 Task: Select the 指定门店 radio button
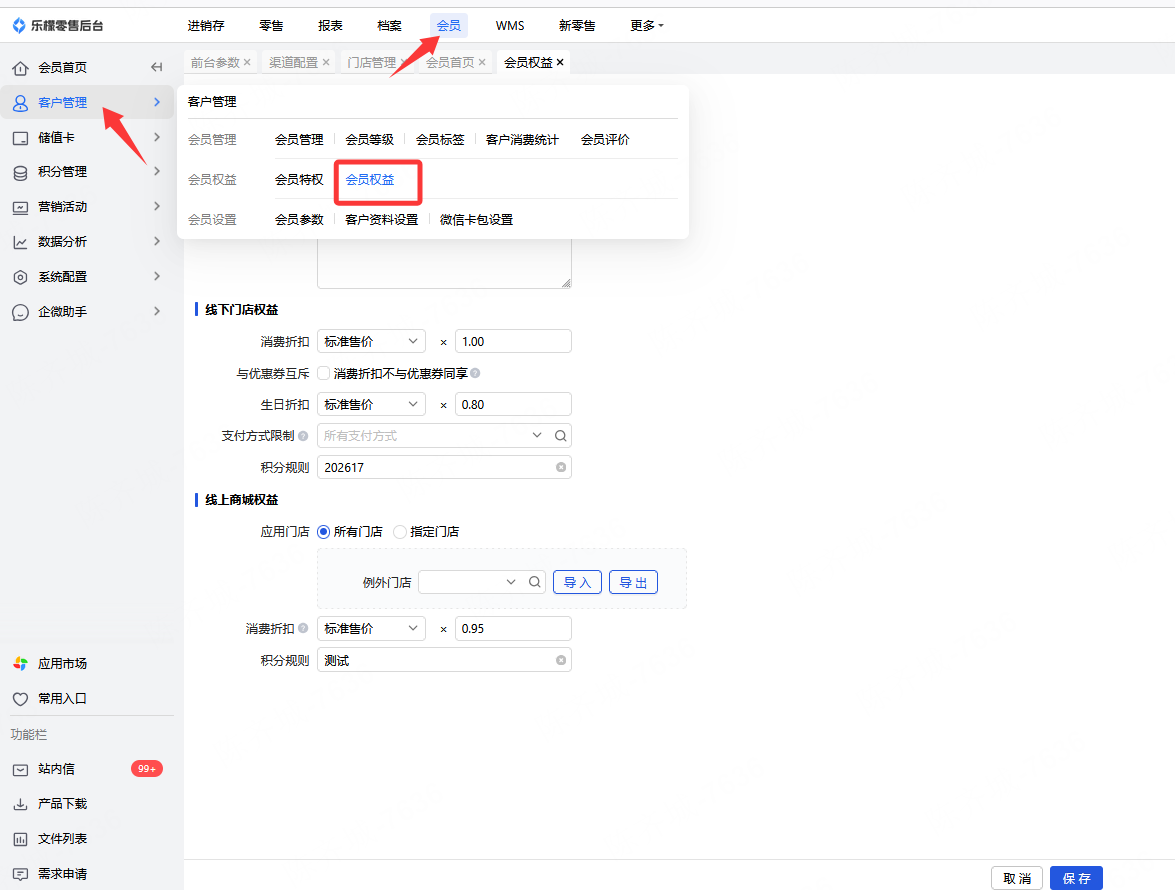pyautogui.click(x=400, y=532)
